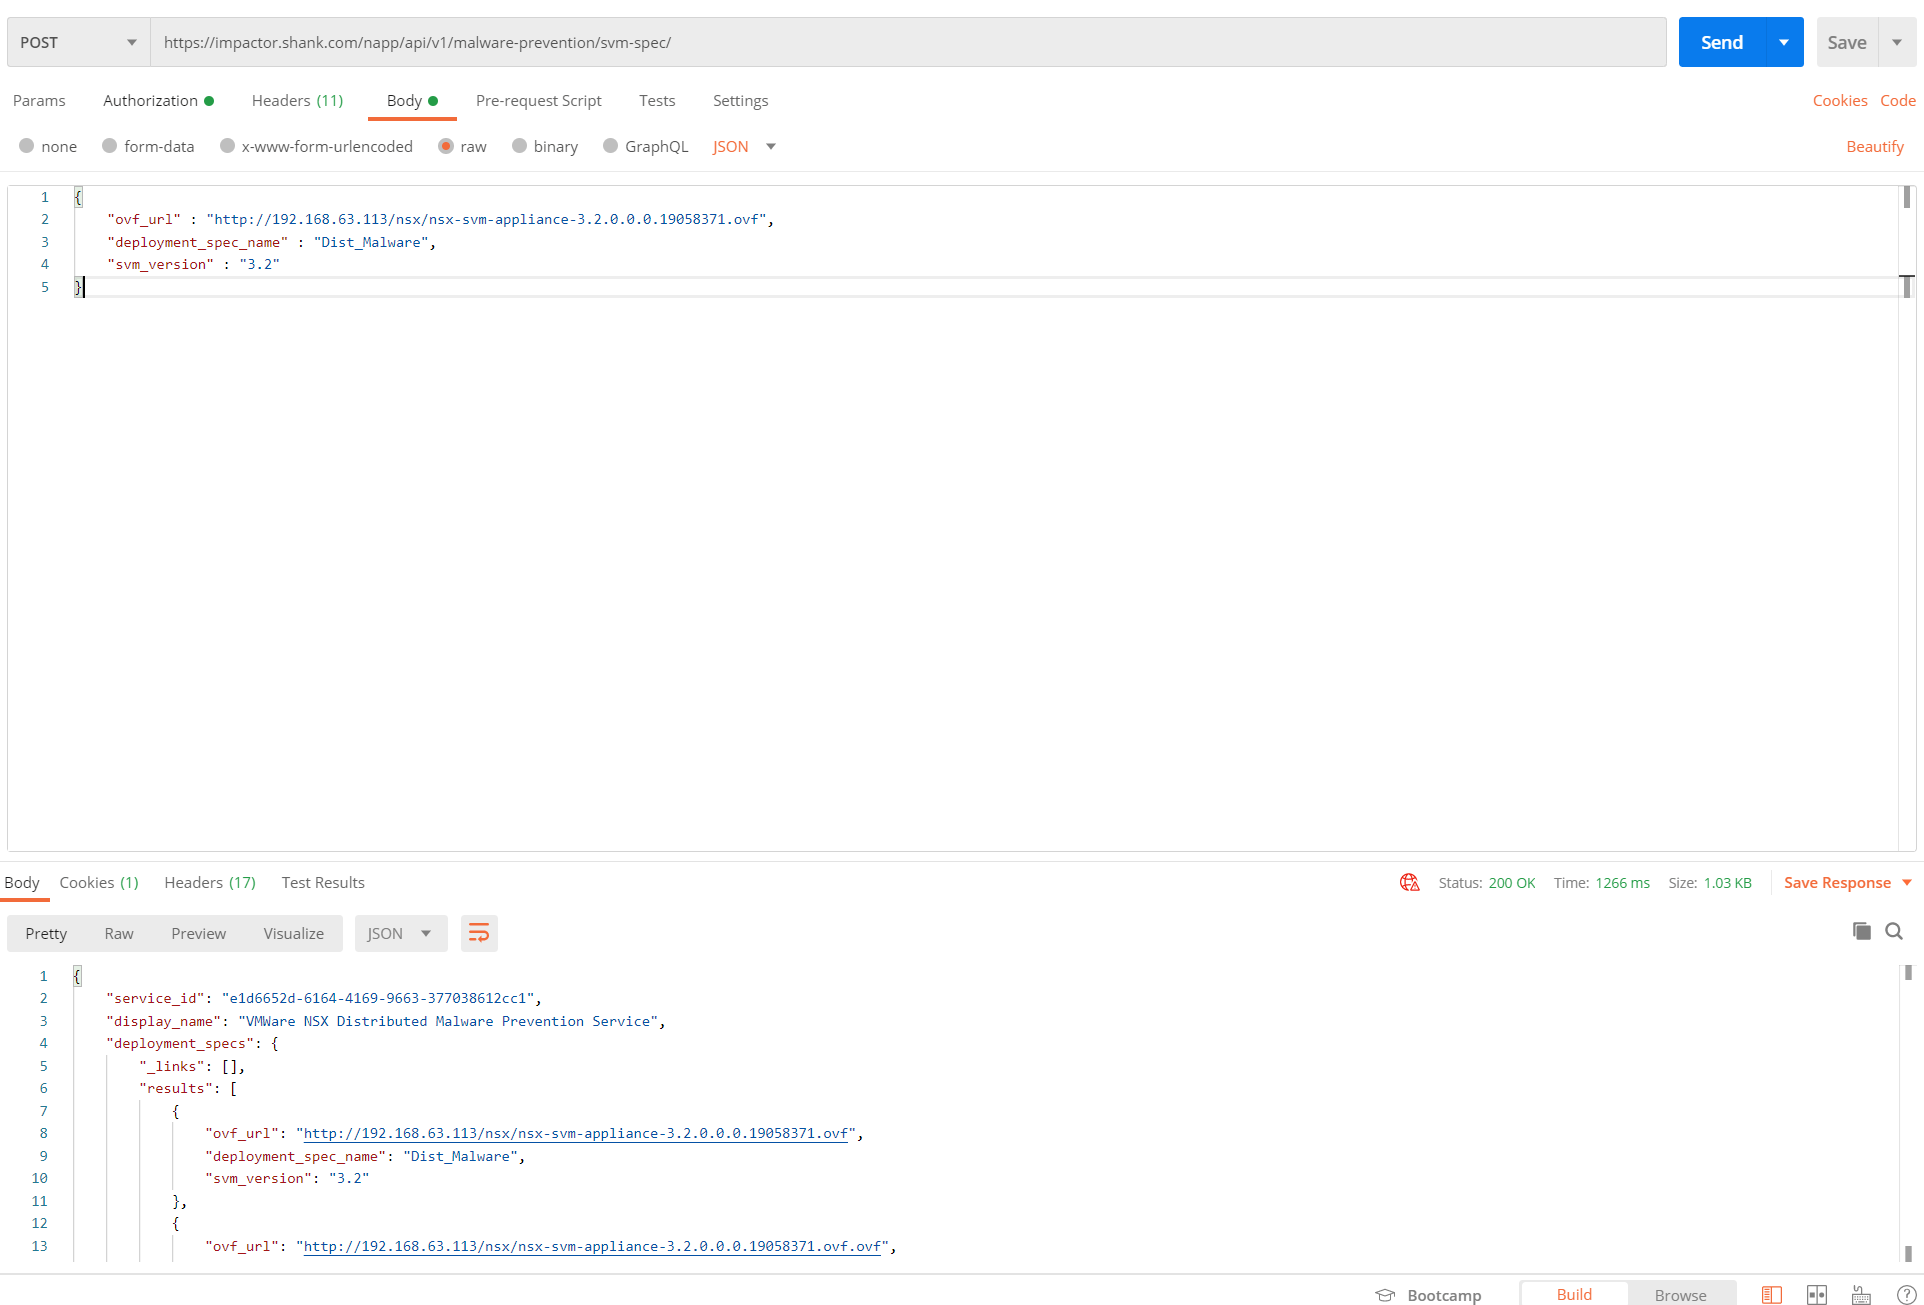Open the .ovf.ovf URL link on line 13
The height and width of the screenshot is (1305, 1924).
(x=592, y=1246)
